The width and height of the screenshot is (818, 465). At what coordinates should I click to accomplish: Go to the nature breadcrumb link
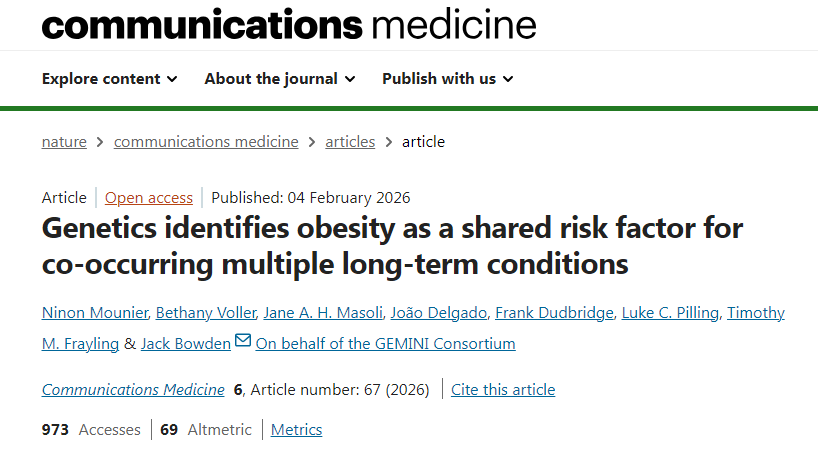click(64, 142)
